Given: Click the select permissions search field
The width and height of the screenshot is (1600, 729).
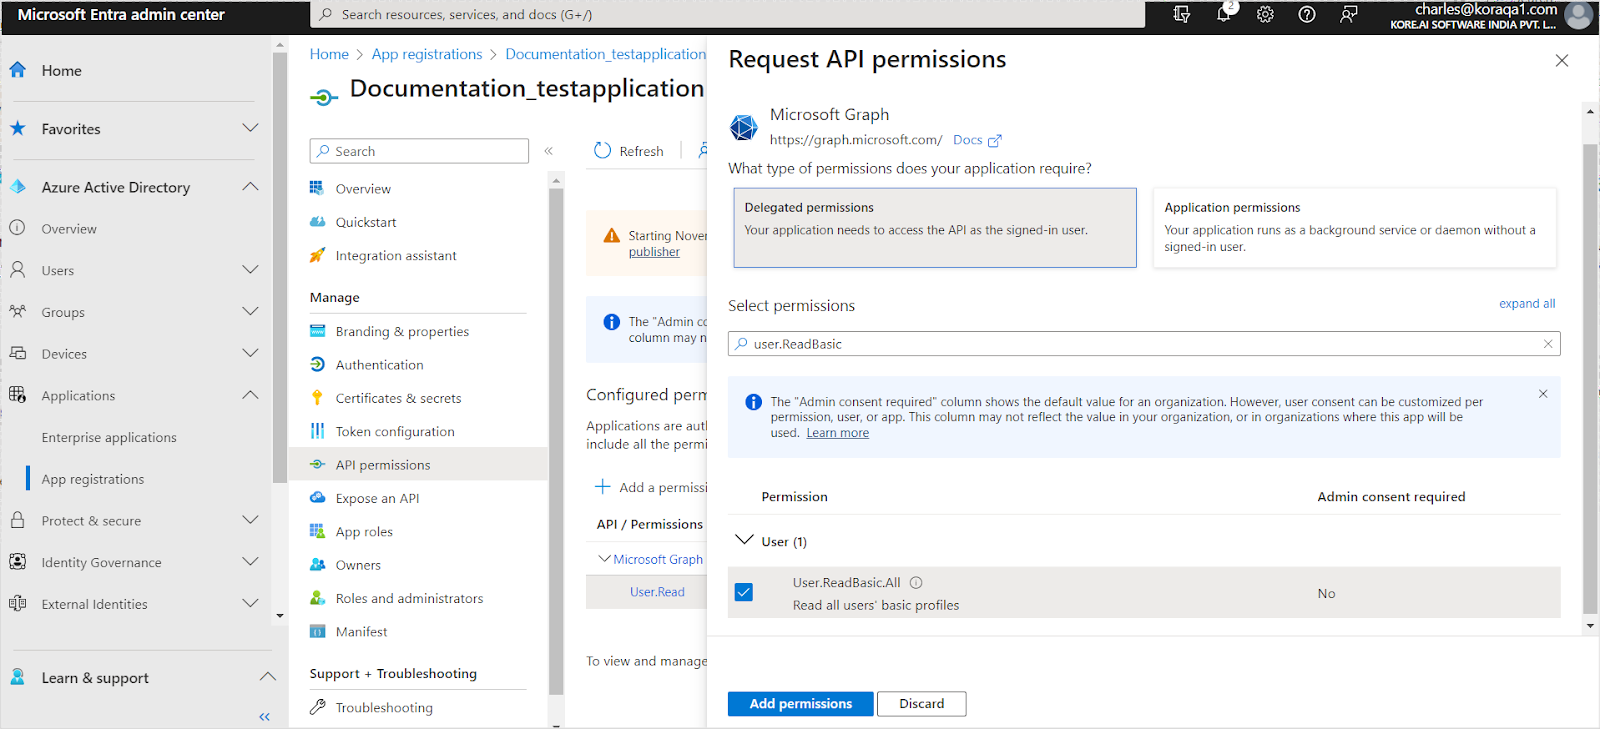Looking at the screenshot, I should 1140,344.
